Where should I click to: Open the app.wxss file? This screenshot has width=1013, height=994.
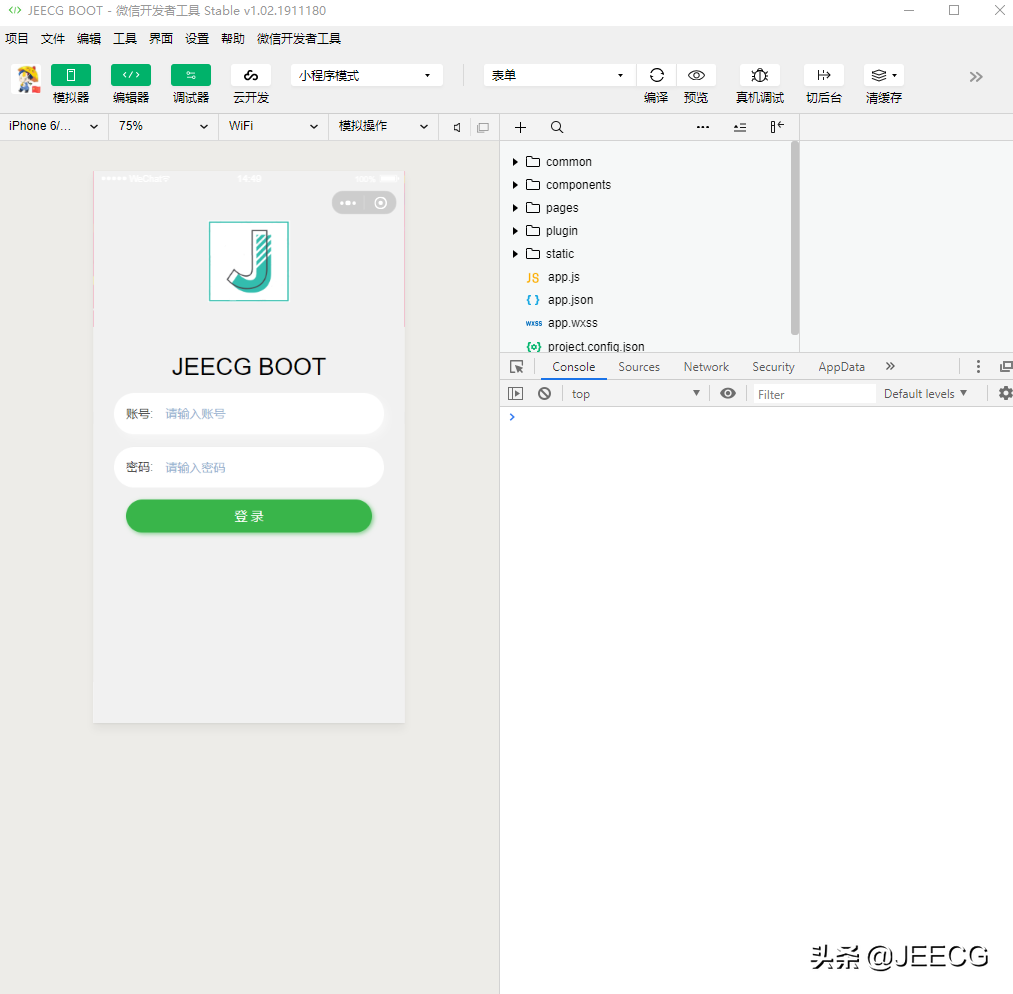tap(572, 323)
